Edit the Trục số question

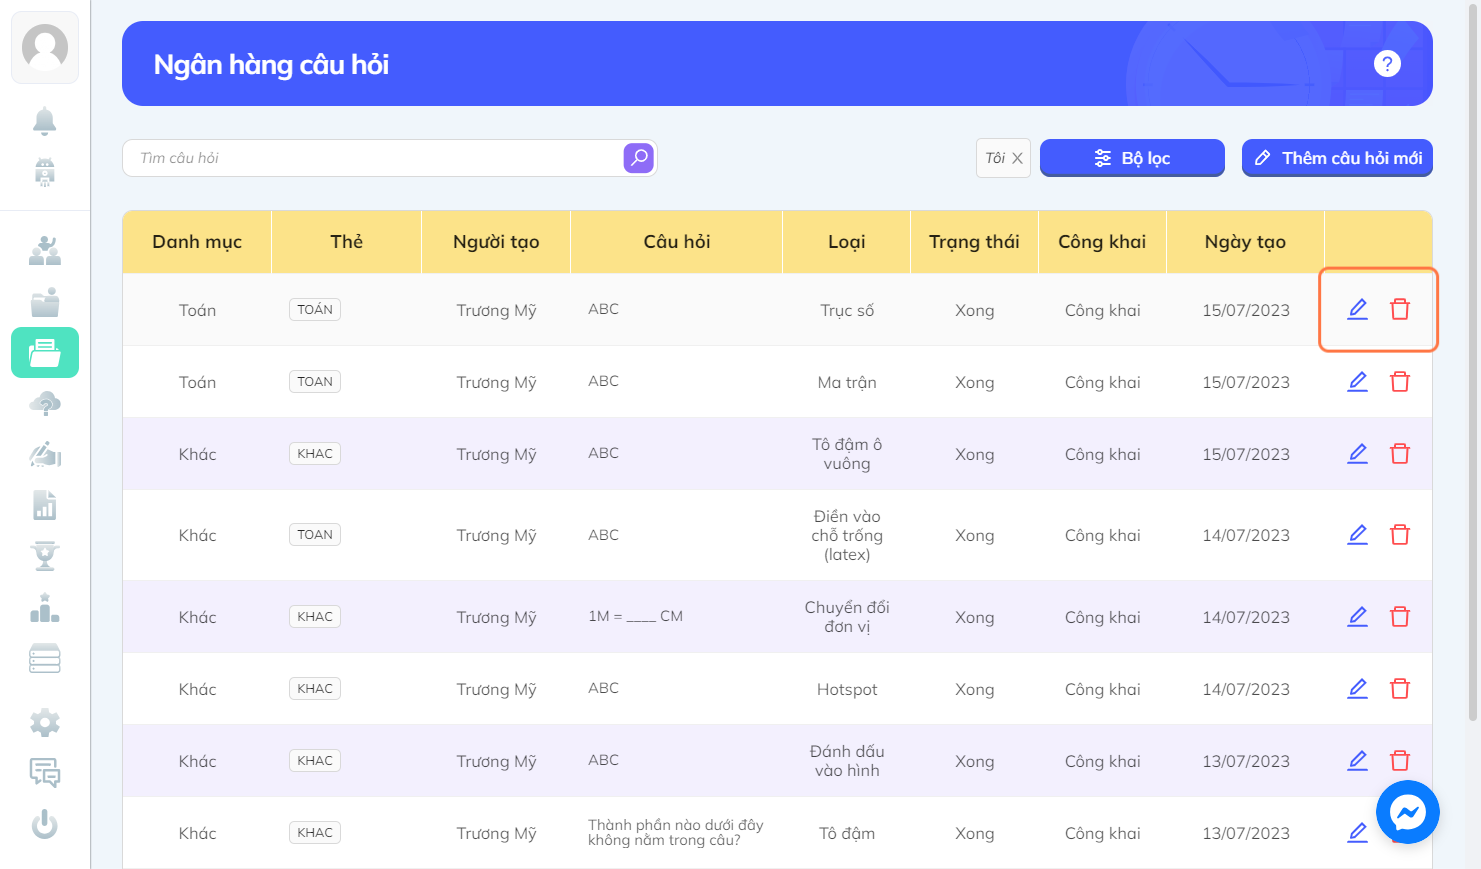coord(1357,310)
